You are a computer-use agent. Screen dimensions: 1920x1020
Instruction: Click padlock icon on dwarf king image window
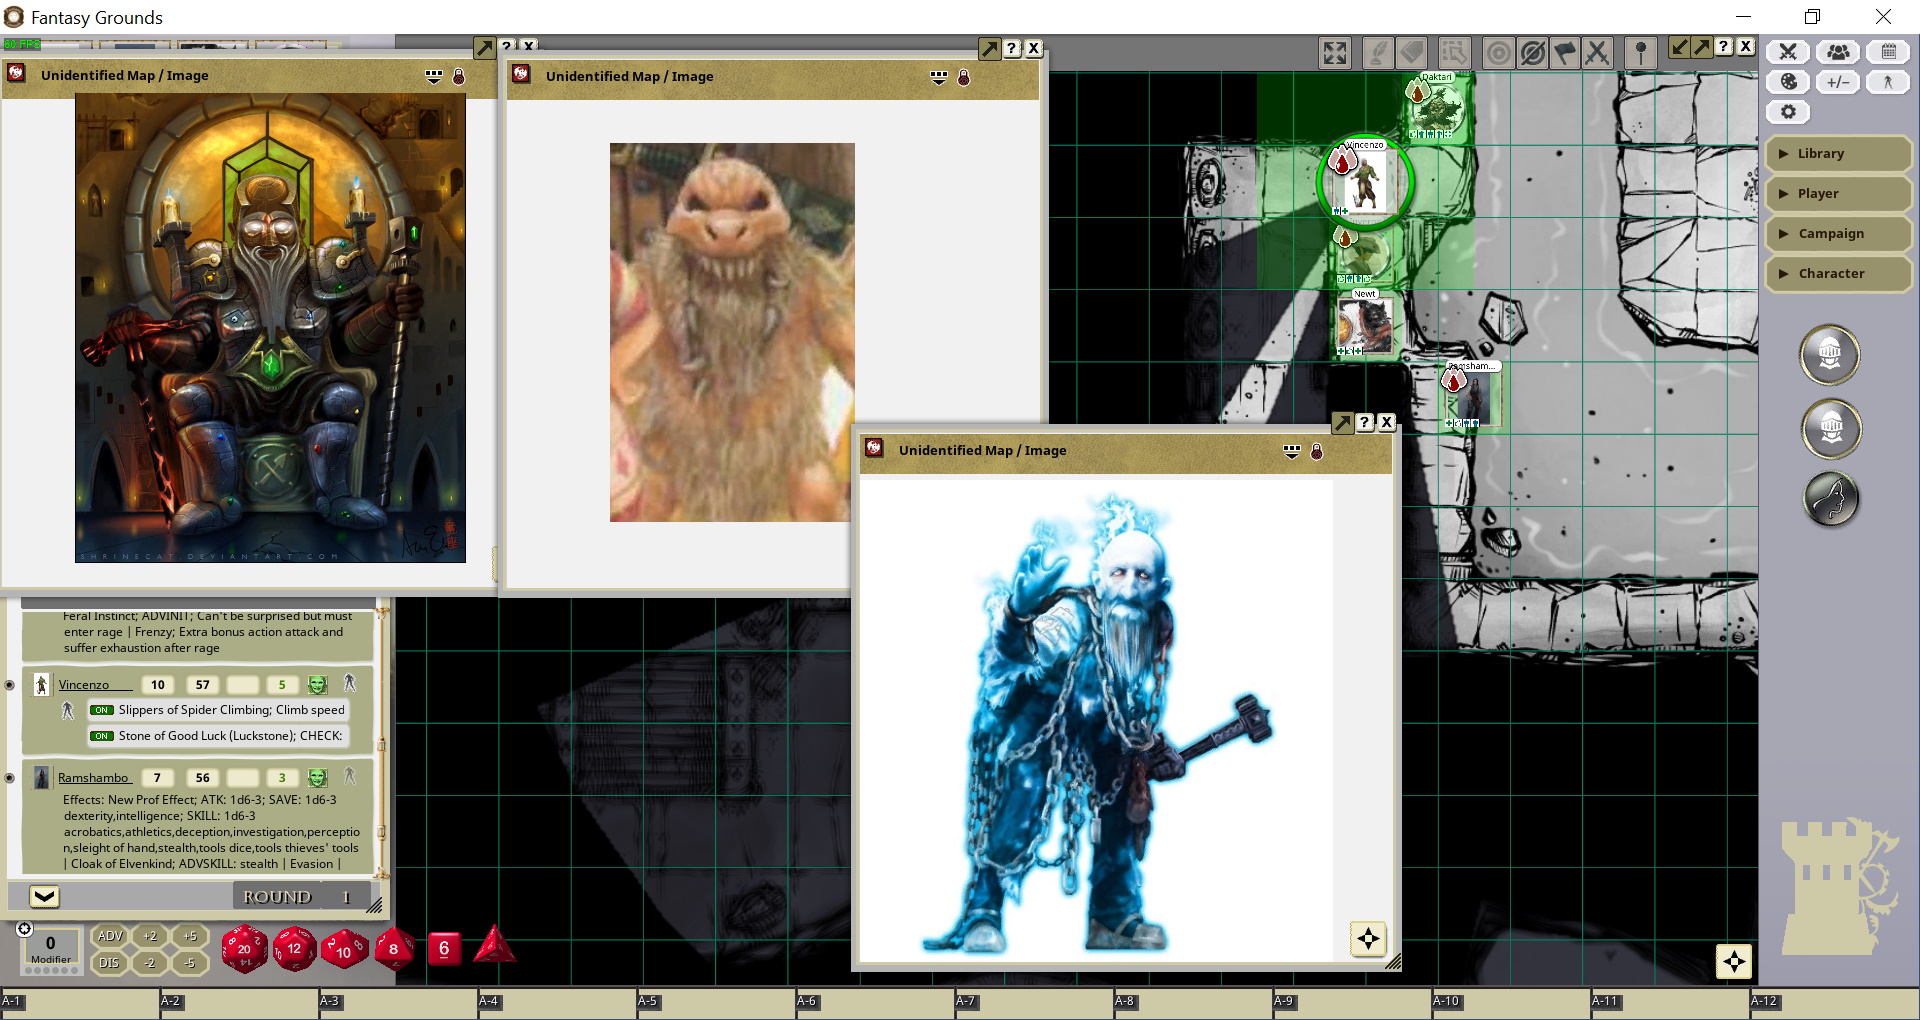pos(459,76)
